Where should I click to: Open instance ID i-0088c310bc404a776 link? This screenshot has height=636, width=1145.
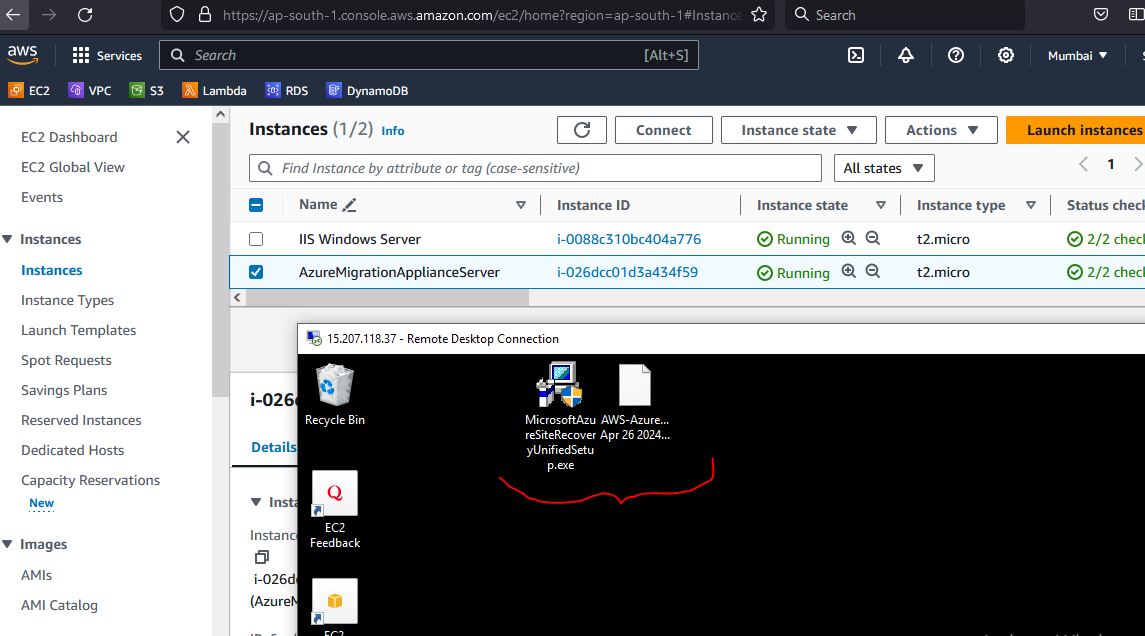tap(628, 239)
